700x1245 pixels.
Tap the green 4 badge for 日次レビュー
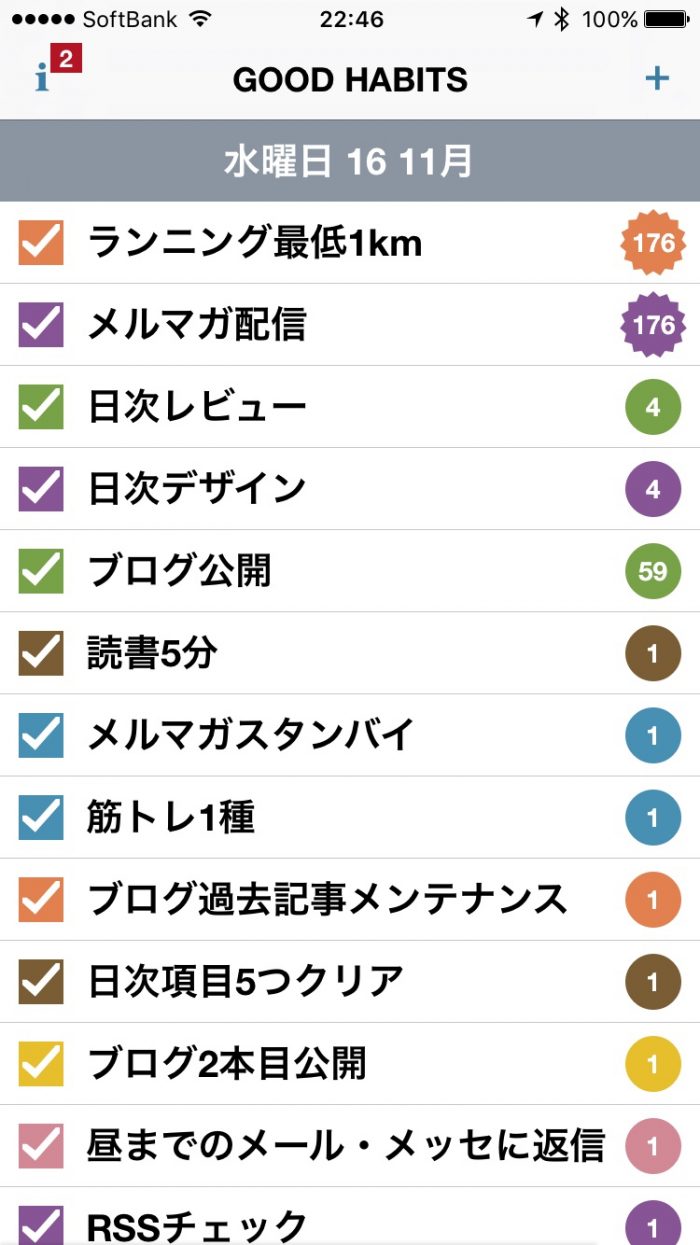coord(653,407)
